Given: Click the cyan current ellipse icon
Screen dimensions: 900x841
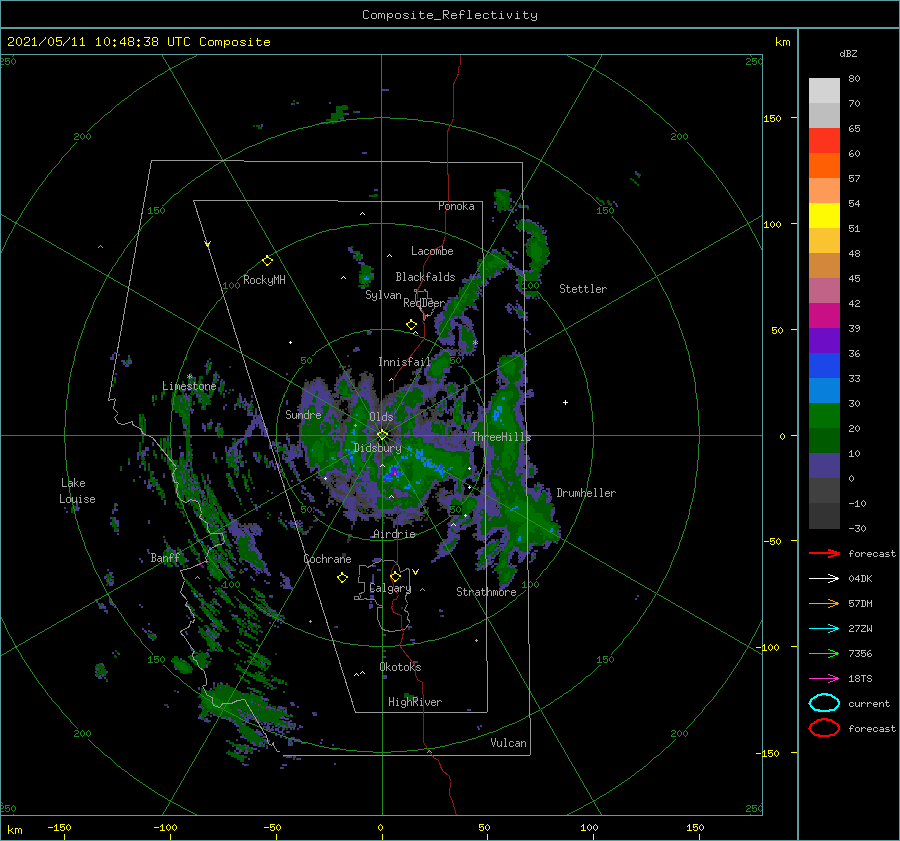Looking at the screenshot, I should tap(824, 703).
